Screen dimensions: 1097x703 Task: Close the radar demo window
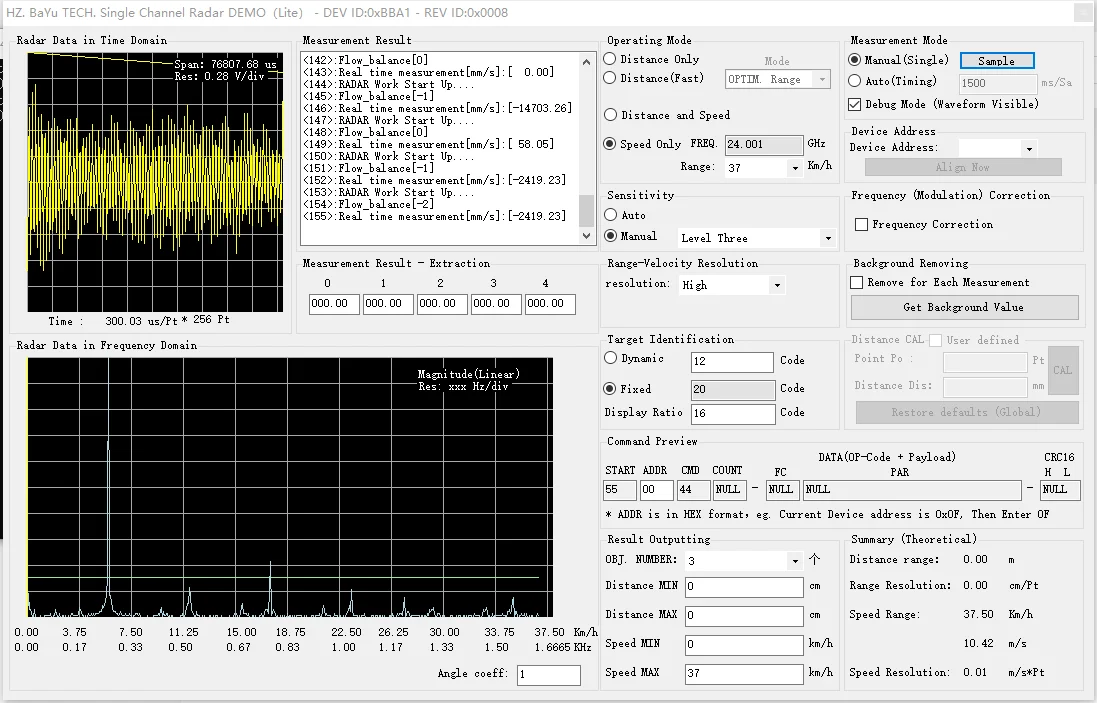1082,12
